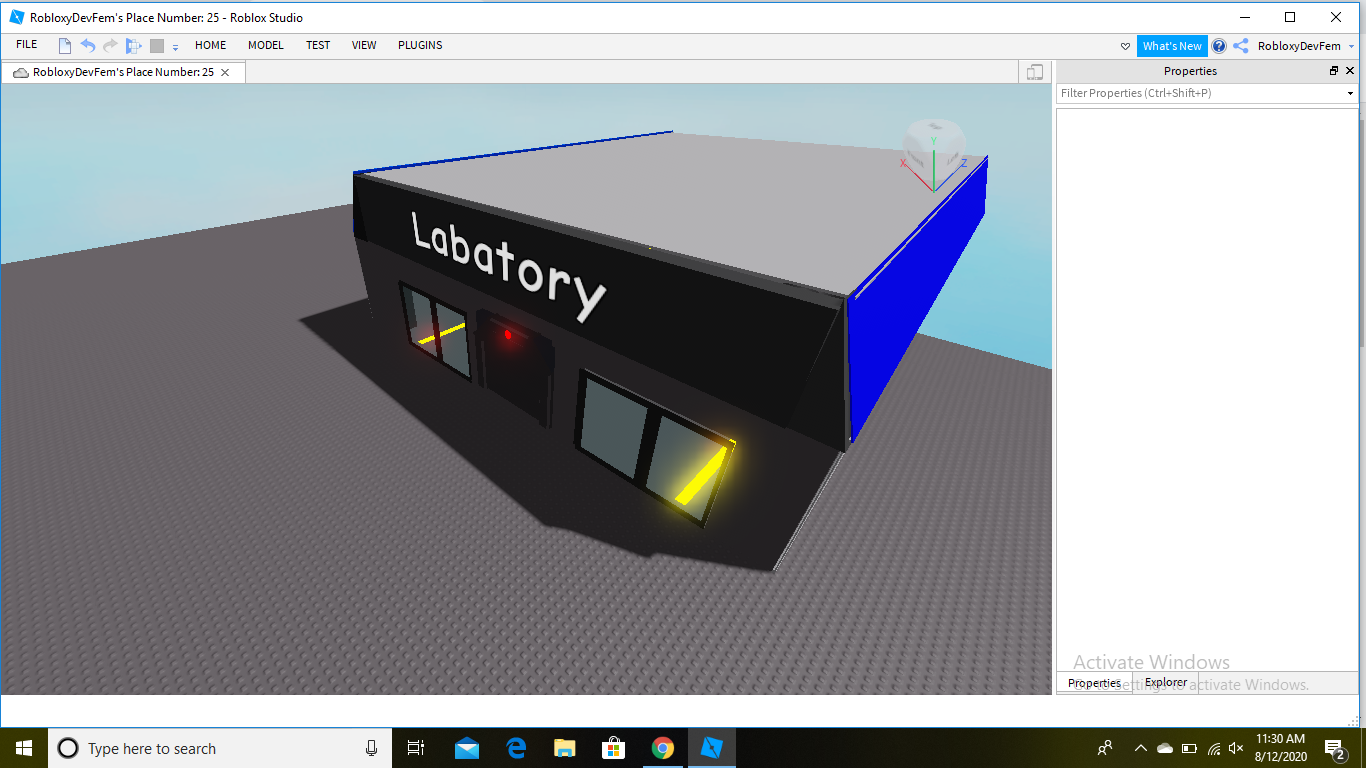
Task: Expand the Filter Properties dropdown arrow
Action: pos(1350,93)
